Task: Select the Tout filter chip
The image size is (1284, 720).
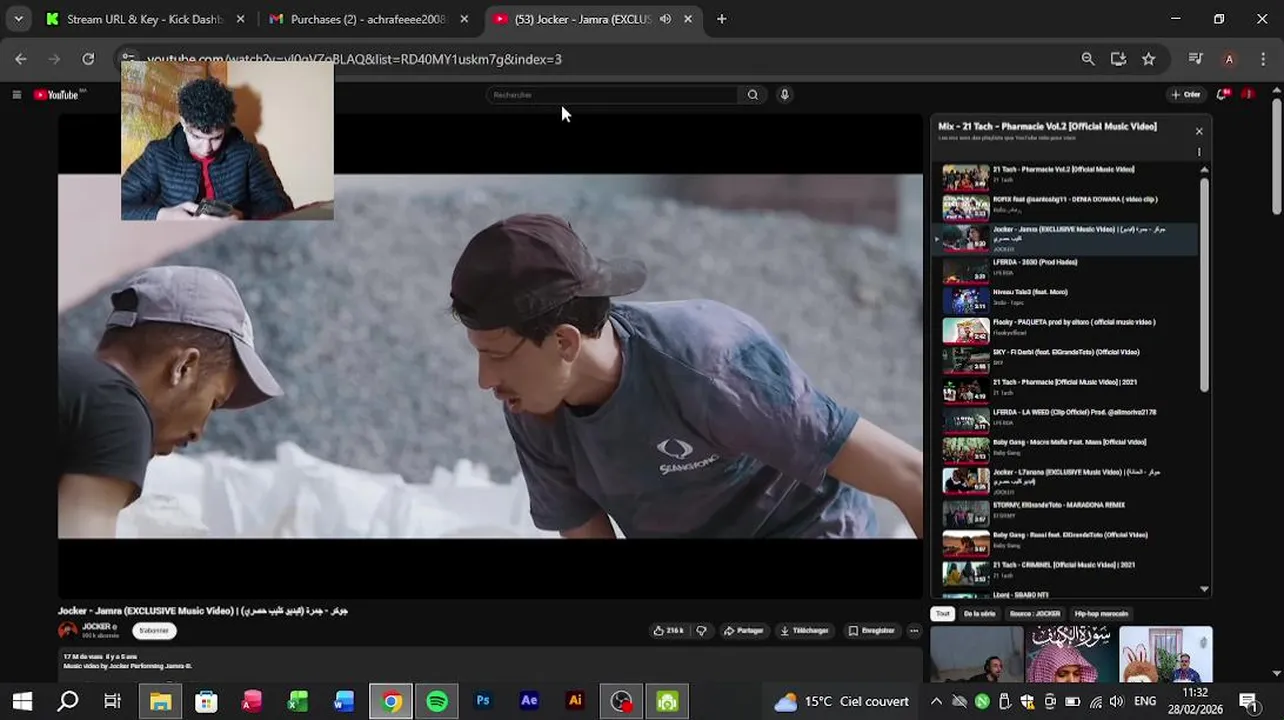Action: pyautogui.click(x=943, y=614)
